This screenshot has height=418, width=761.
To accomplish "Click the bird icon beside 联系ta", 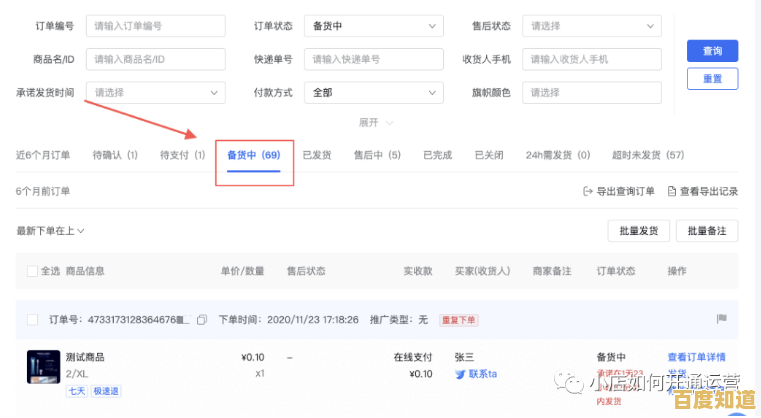I will (460, 374).
